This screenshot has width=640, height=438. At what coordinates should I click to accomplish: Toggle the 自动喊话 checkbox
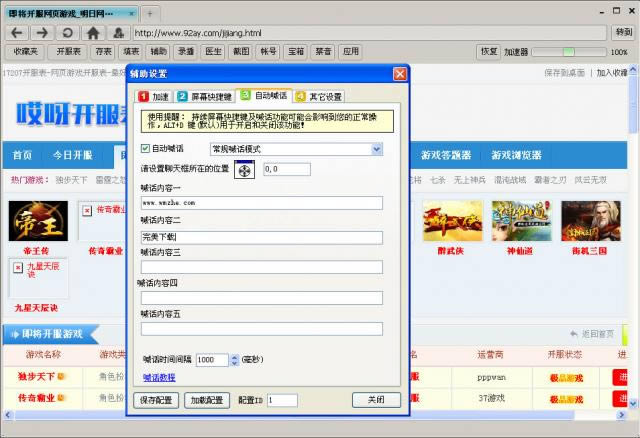(x=145, y=149)
